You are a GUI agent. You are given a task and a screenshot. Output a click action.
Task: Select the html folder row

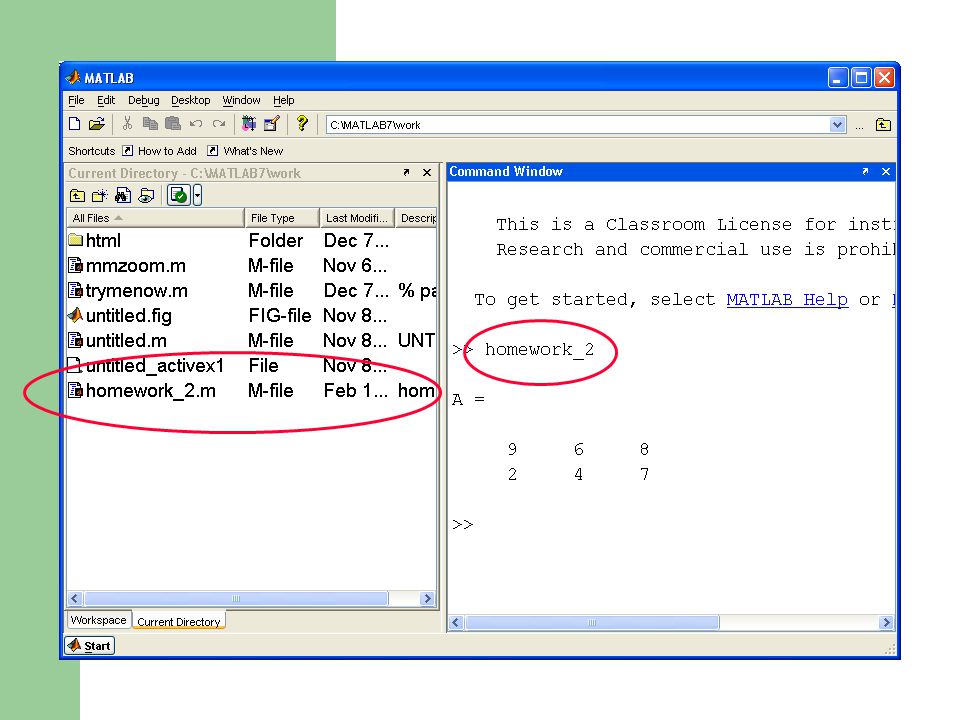pos(251,241)
